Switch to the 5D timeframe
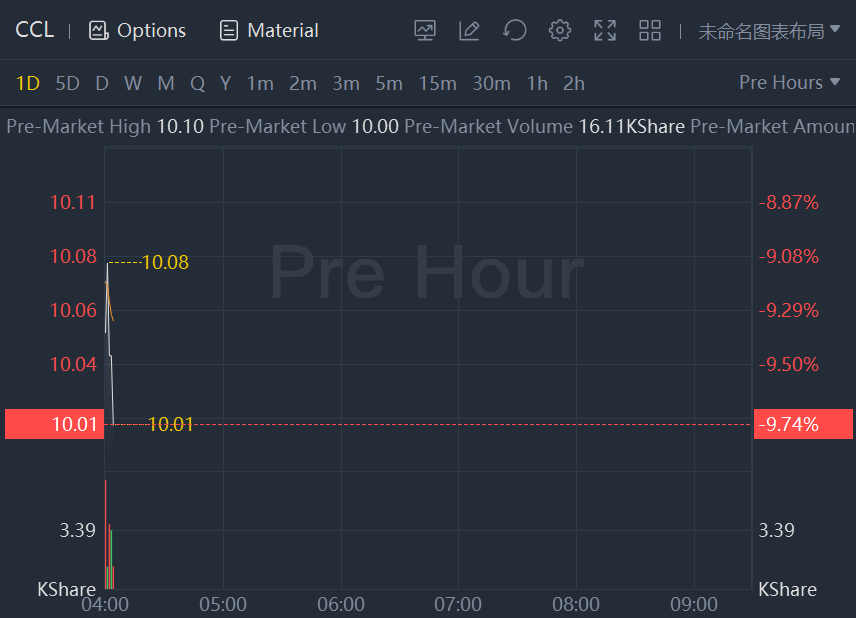This screenshot has height=618, width=856. (x=67, y=83)
